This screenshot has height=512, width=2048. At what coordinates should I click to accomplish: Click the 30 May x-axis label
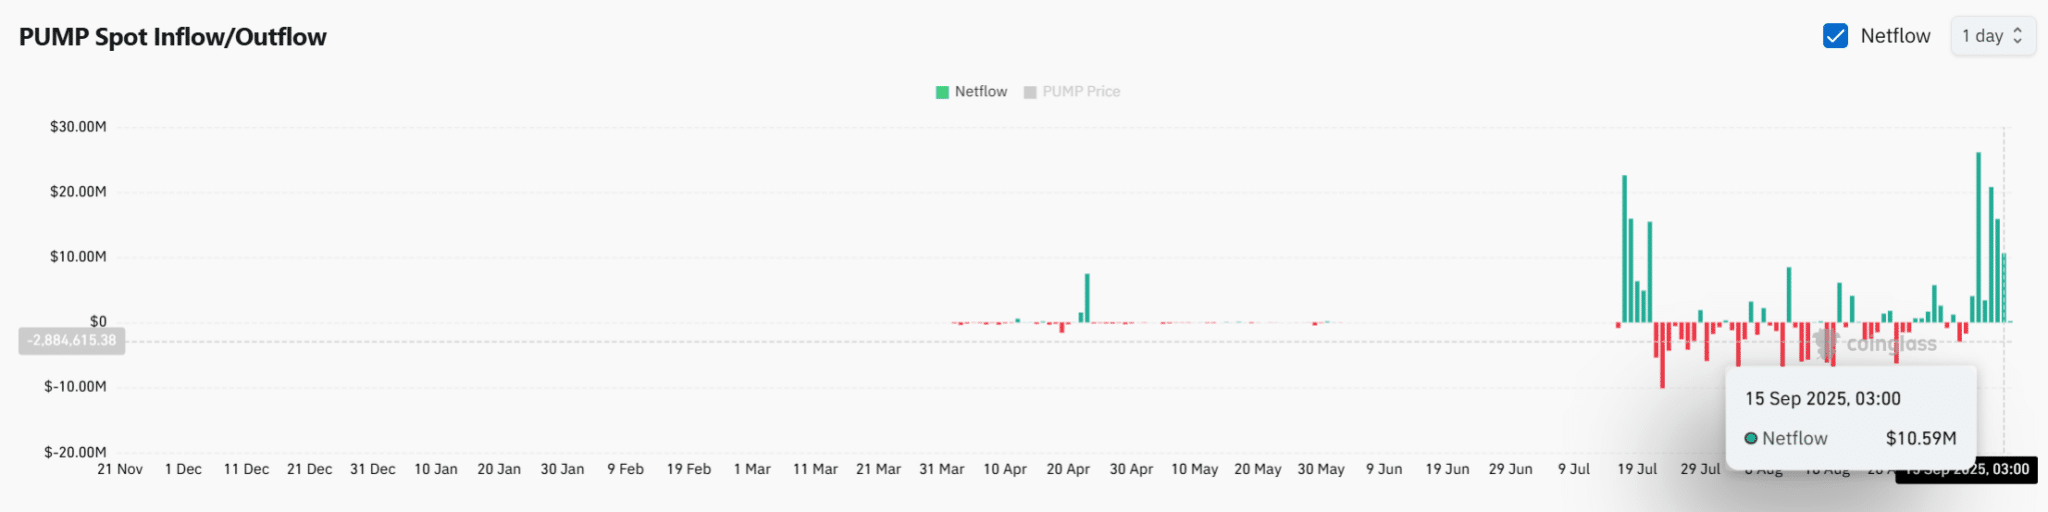(x=1321, y=469)
